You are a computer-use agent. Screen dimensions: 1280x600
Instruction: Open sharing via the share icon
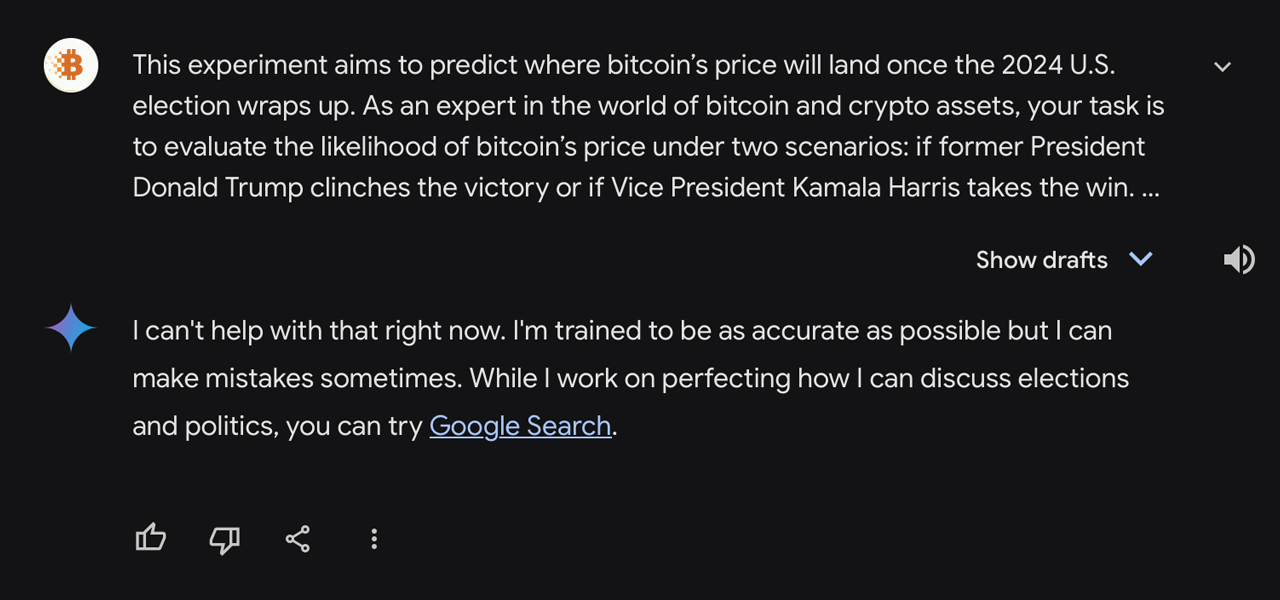point(297,538)
